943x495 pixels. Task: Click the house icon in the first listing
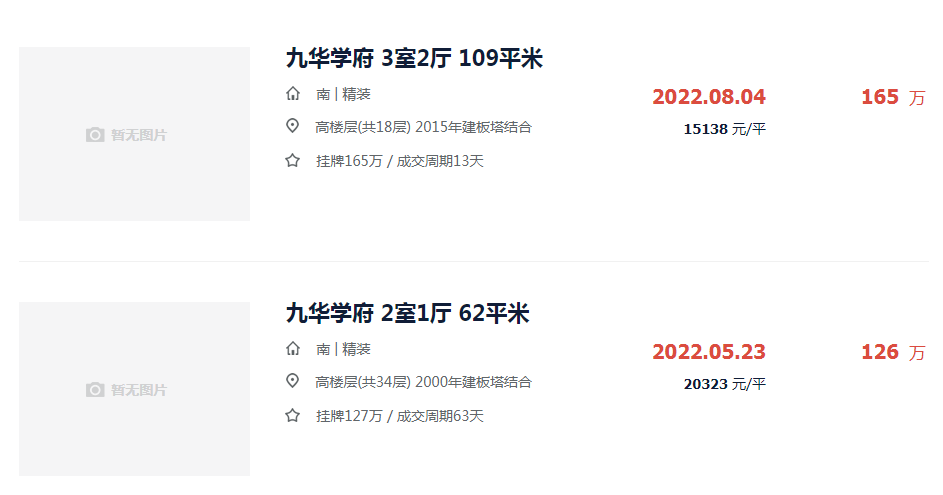point(293,94)
